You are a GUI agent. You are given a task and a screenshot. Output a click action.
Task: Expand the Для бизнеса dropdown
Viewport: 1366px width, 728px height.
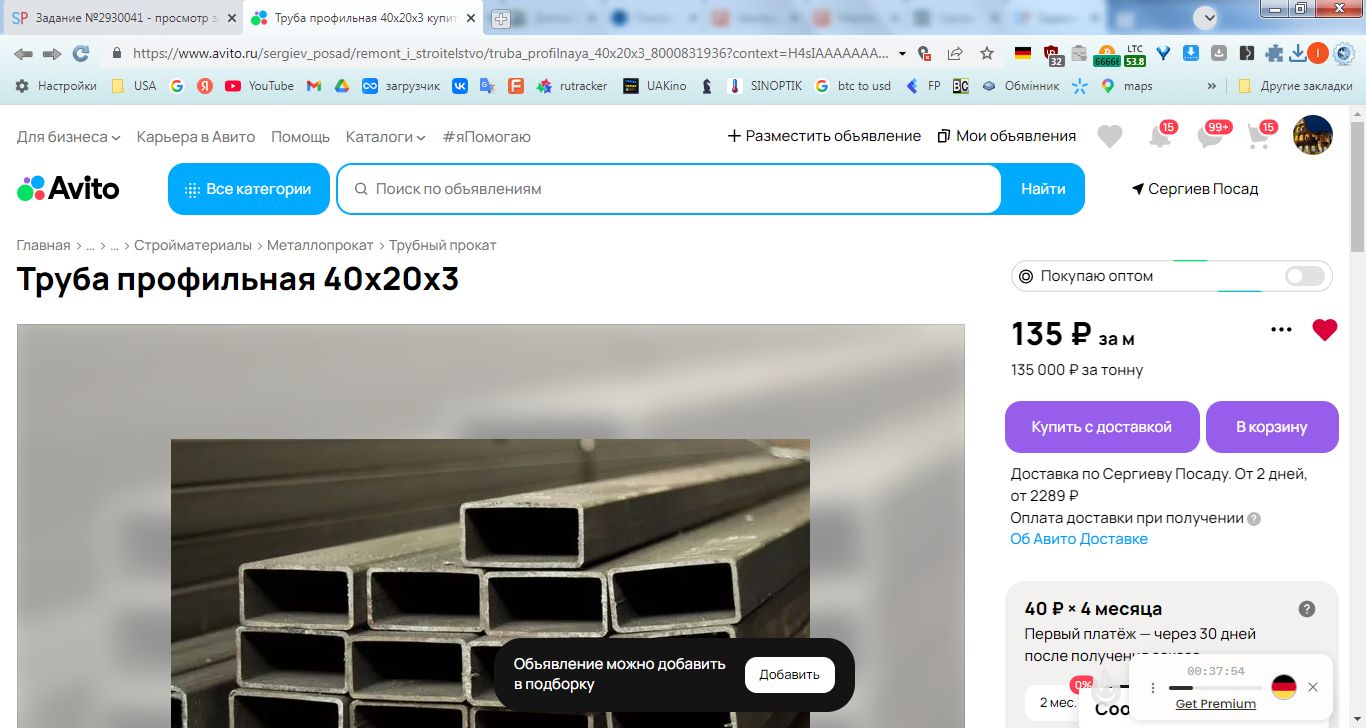(69, 136)
